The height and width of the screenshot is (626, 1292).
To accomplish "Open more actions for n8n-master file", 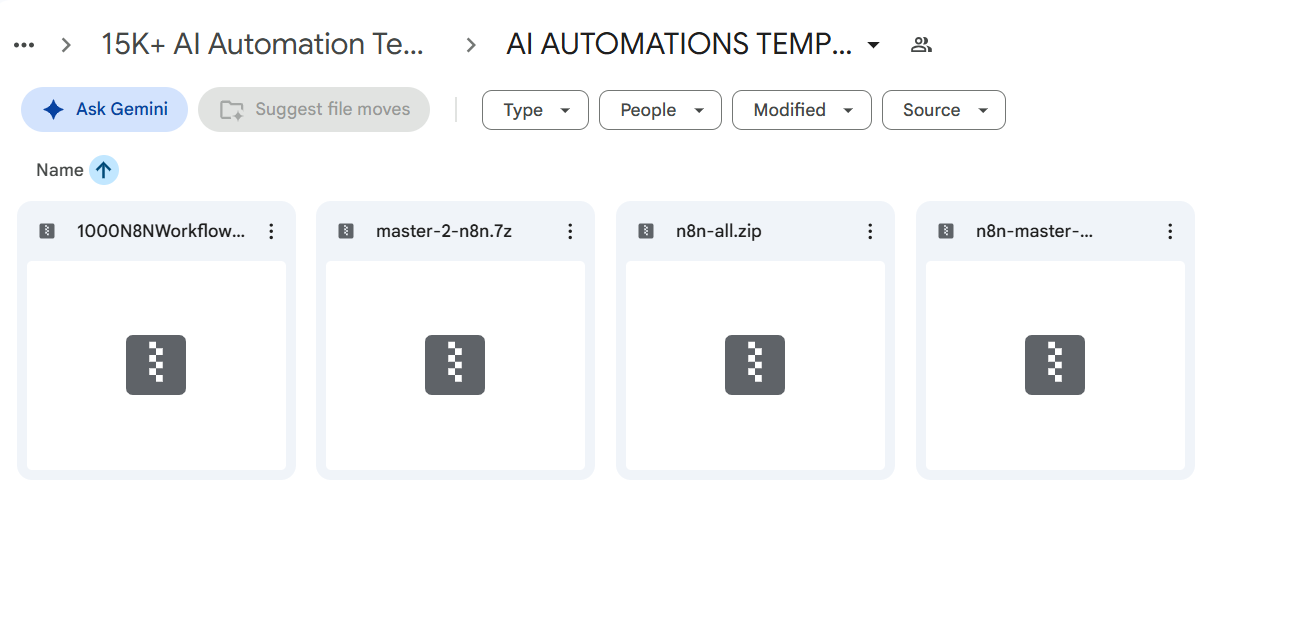I will coord(1170,231).
